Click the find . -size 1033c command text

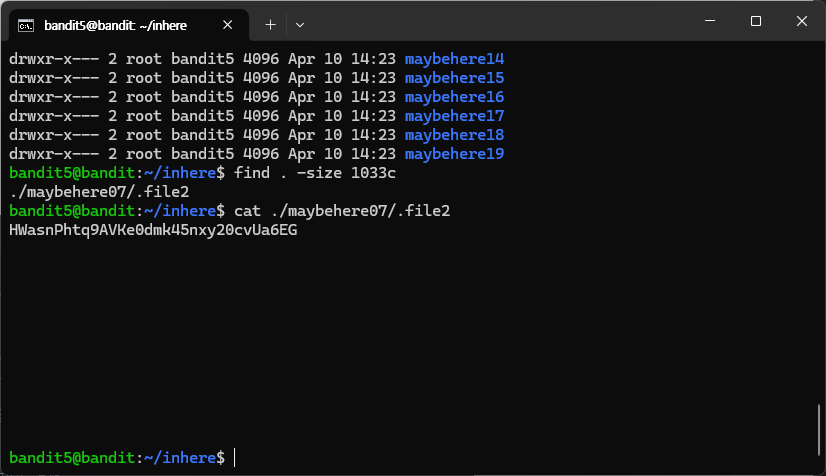[x=315, y=173]
